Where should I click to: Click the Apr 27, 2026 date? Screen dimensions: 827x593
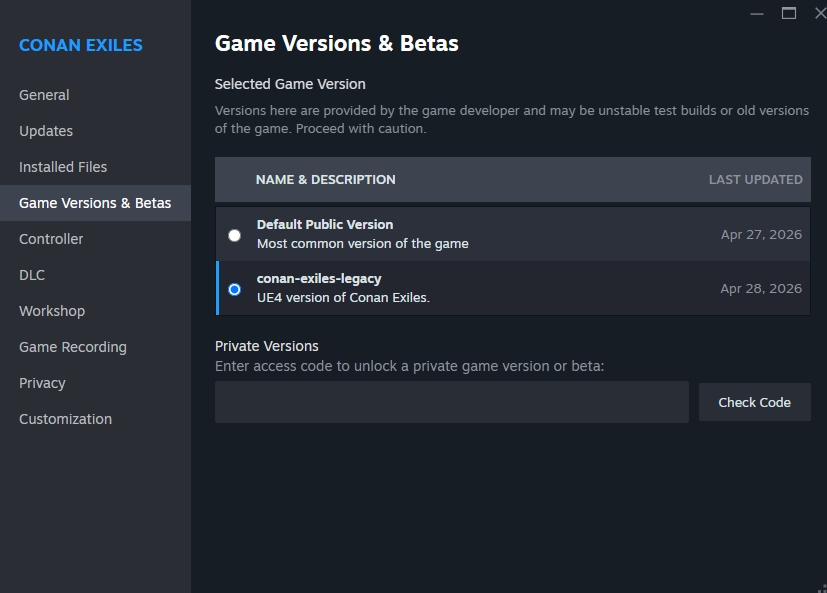(761, 235)
